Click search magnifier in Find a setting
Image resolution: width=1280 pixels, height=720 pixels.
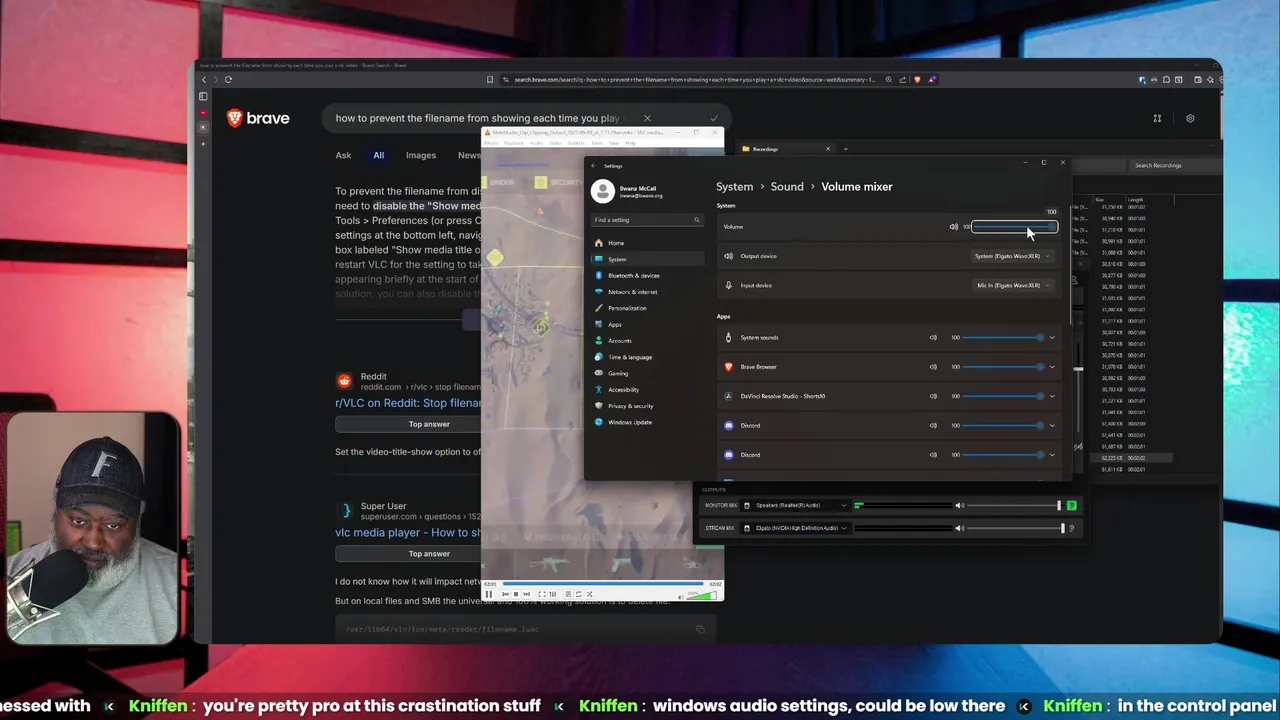[697, 220]
